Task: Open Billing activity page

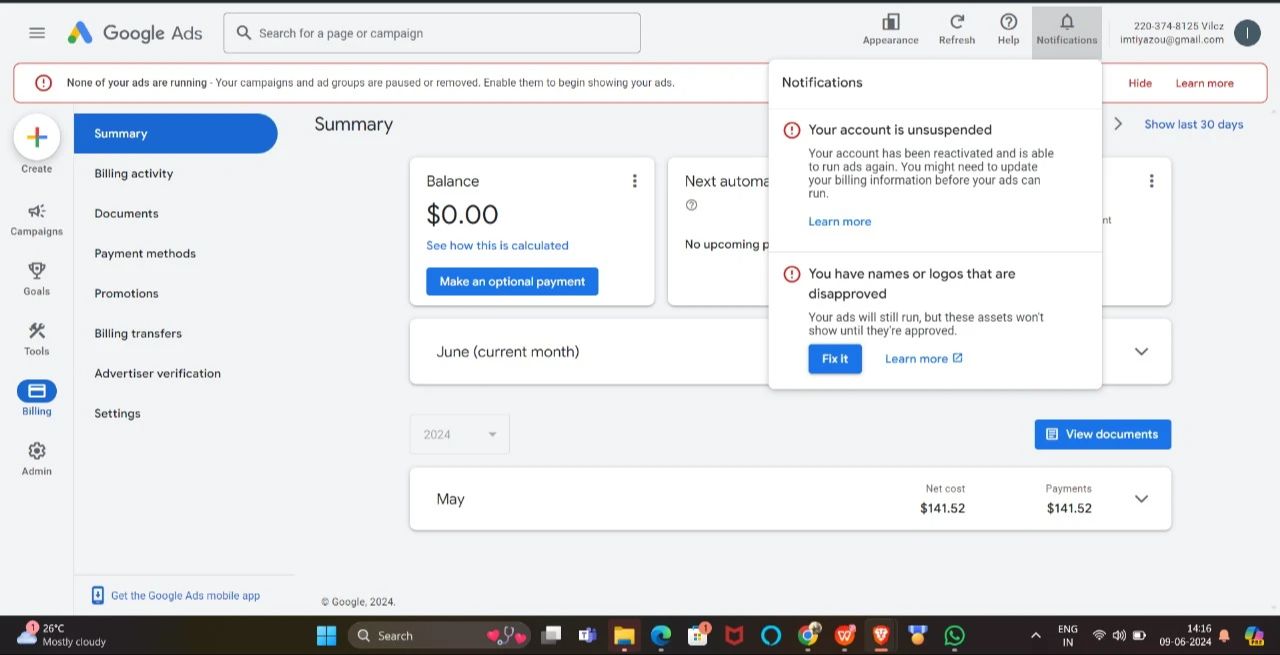Action: click(x=134, y=173)
